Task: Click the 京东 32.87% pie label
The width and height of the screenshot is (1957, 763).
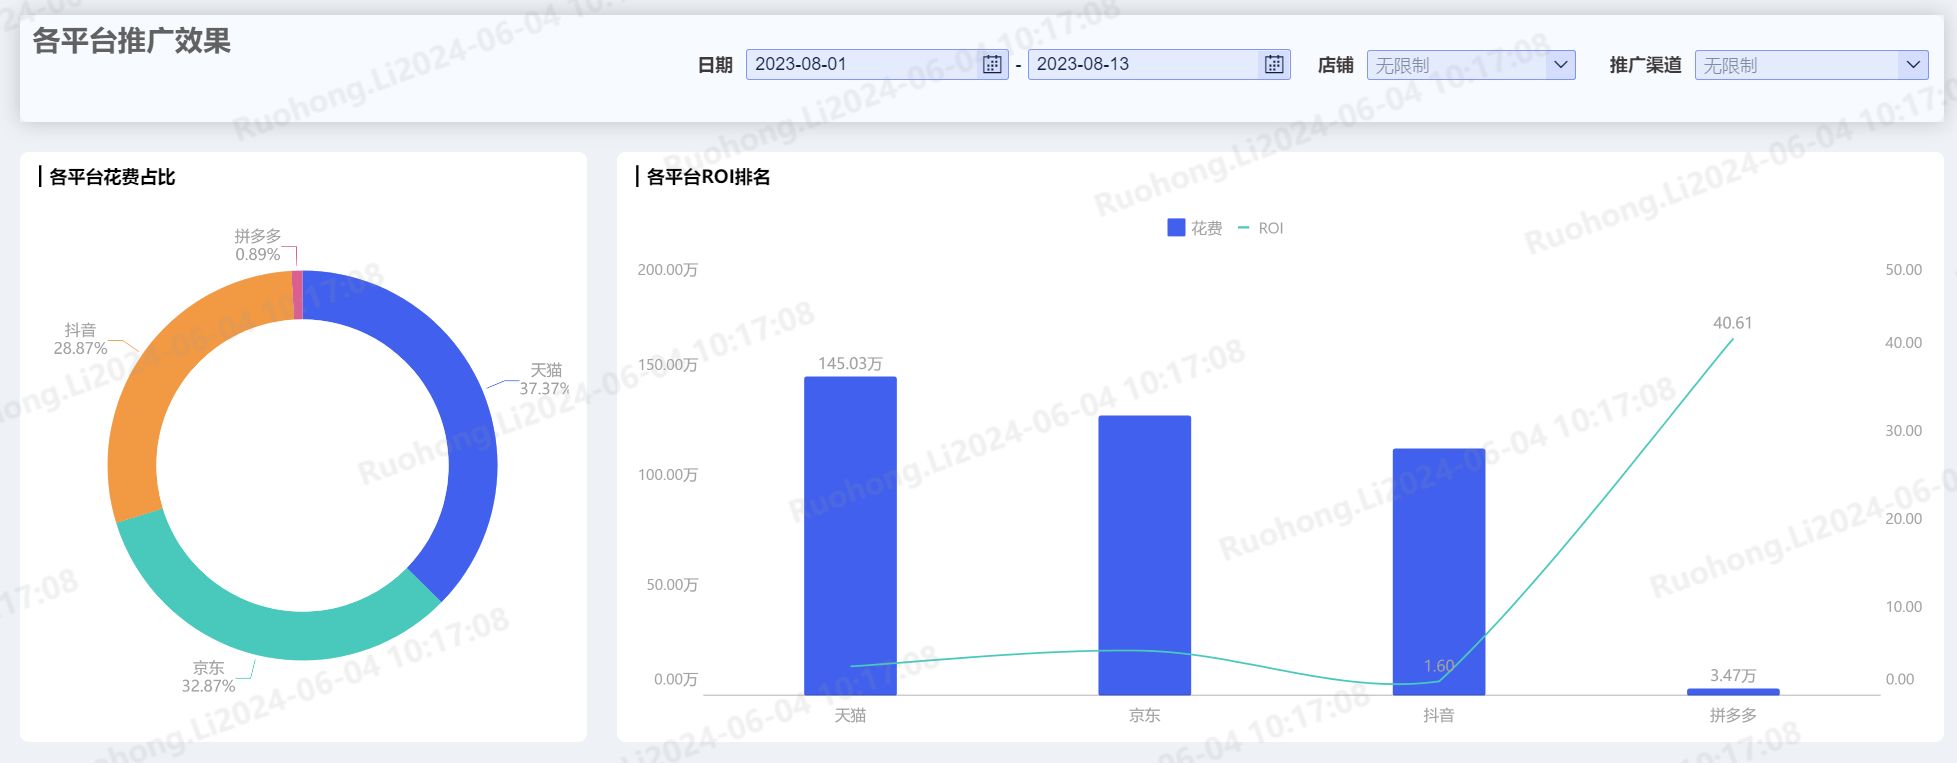Action: point(208,676)
